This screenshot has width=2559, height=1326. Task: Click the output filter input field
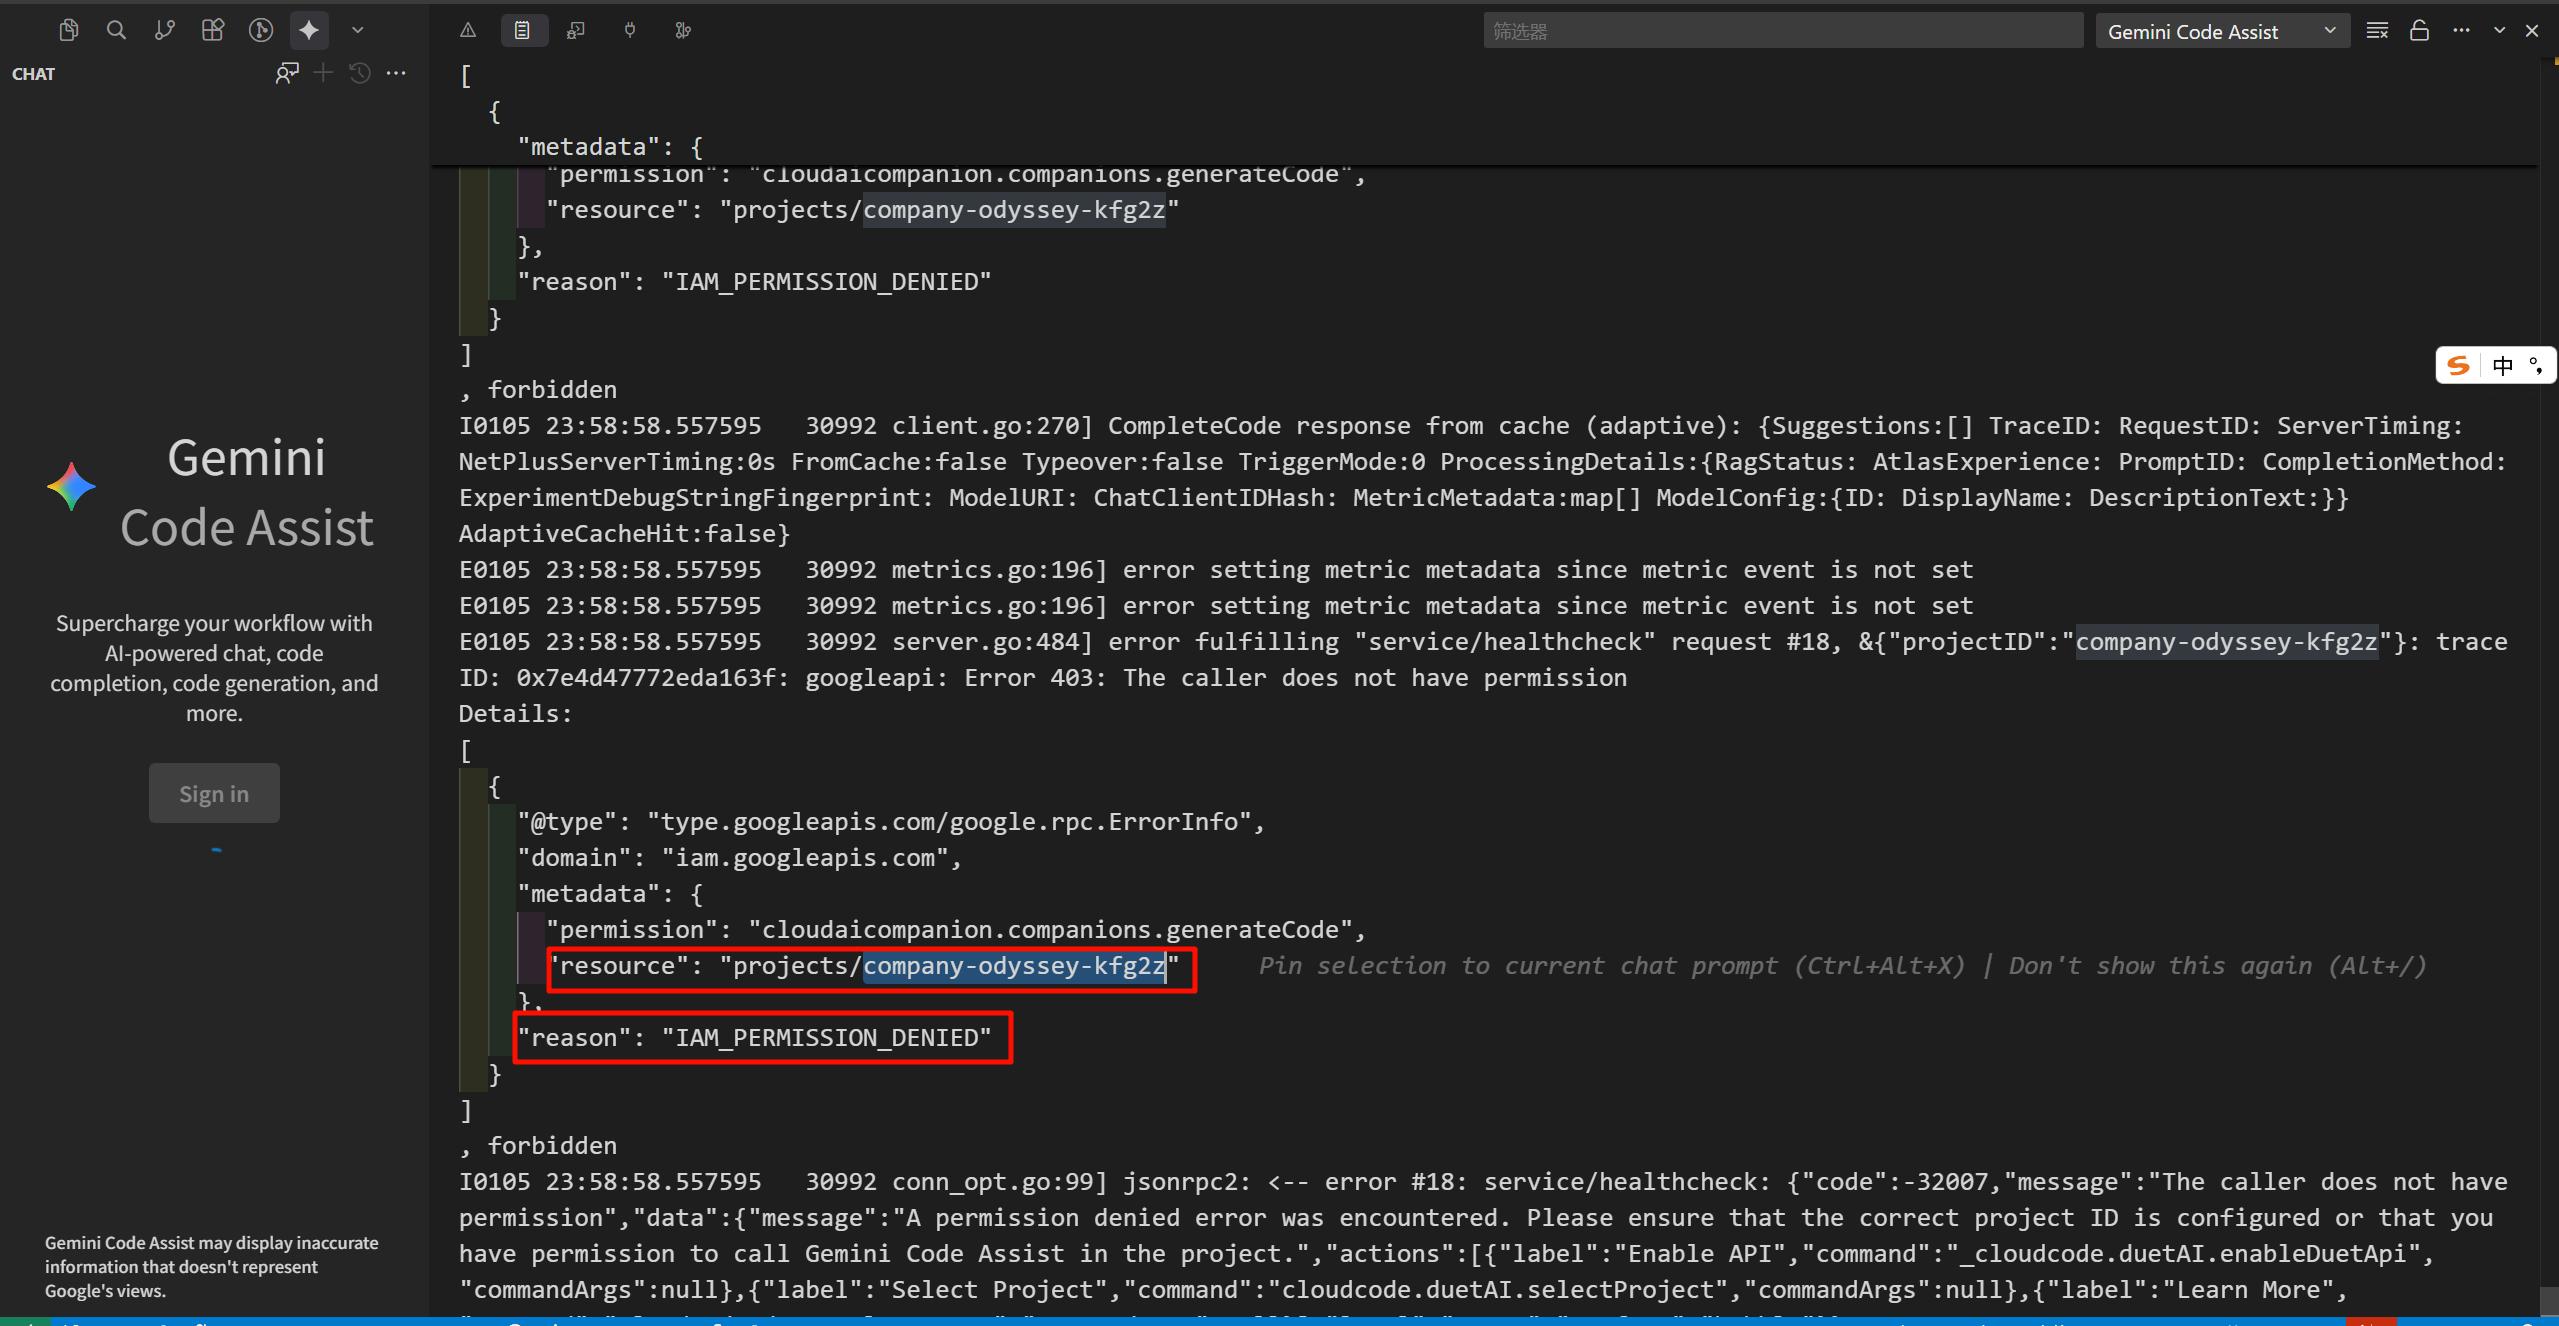[x=1782, y=31]
